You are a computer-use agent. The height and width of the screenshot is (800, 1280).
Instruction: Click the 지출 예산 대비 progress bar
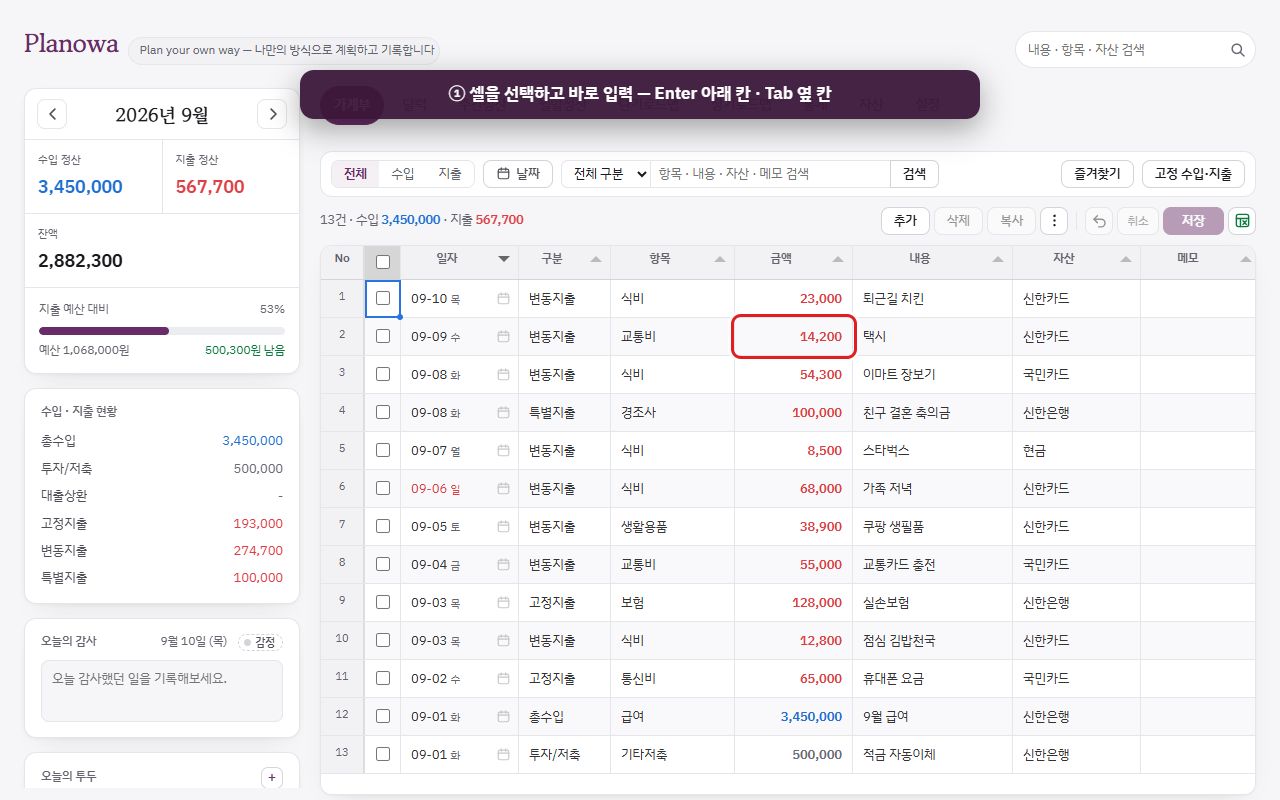point(162,330)
